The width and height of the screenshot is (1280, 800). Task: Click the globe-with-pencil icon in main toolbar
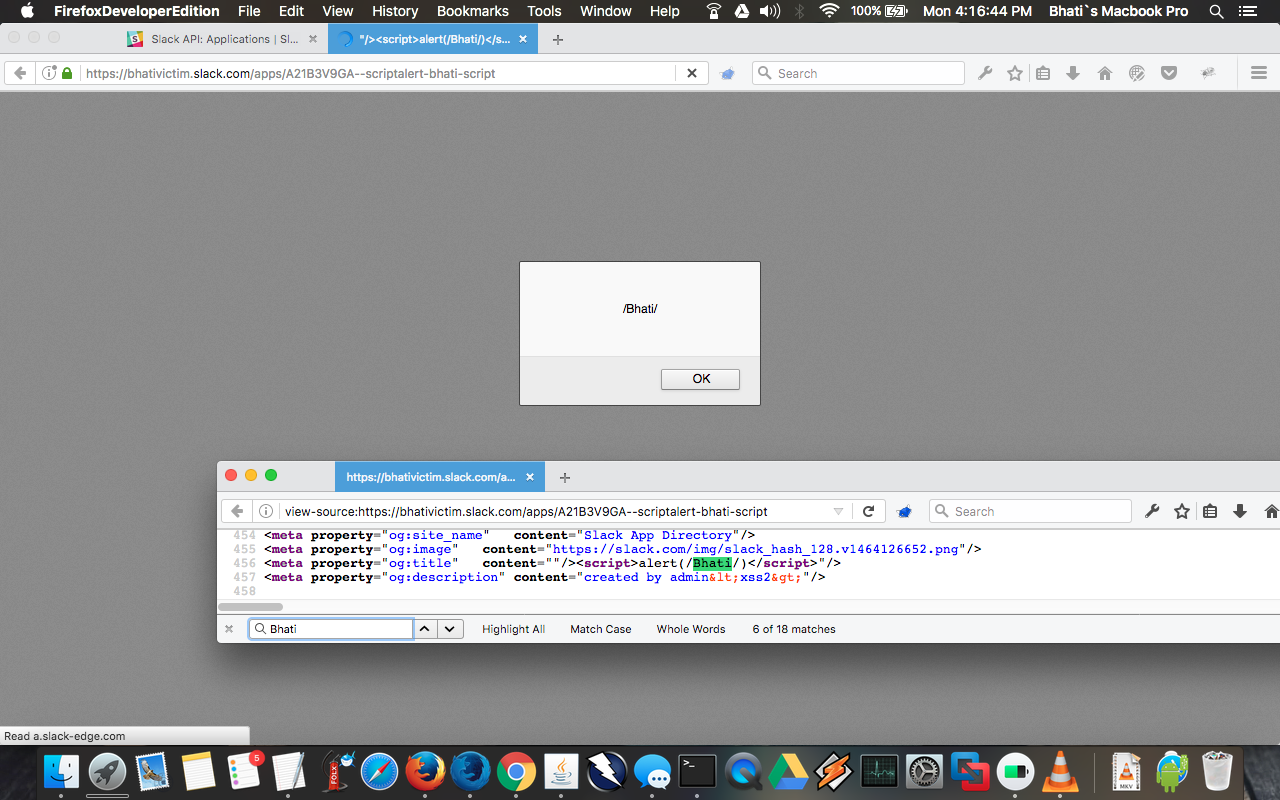point(1137,73)
